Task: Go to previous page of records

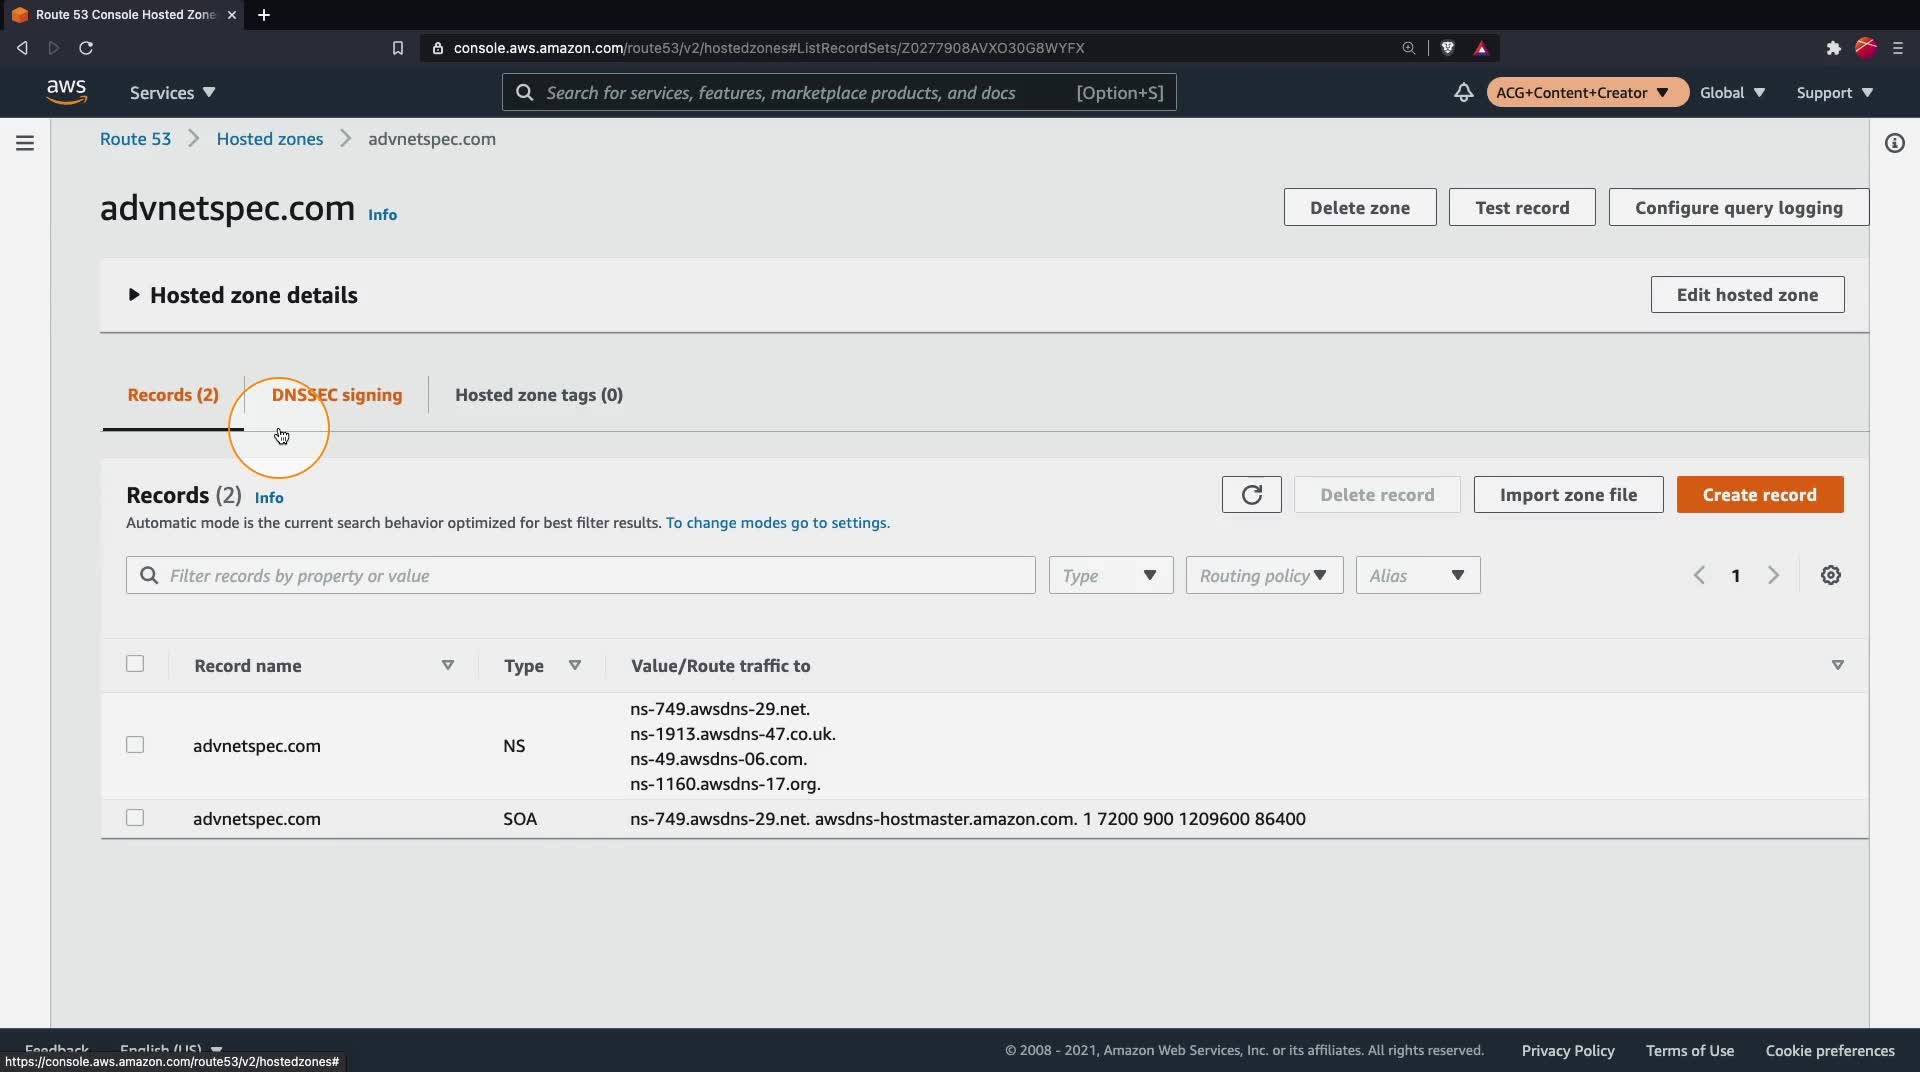Action: (x=1699, y=575)
